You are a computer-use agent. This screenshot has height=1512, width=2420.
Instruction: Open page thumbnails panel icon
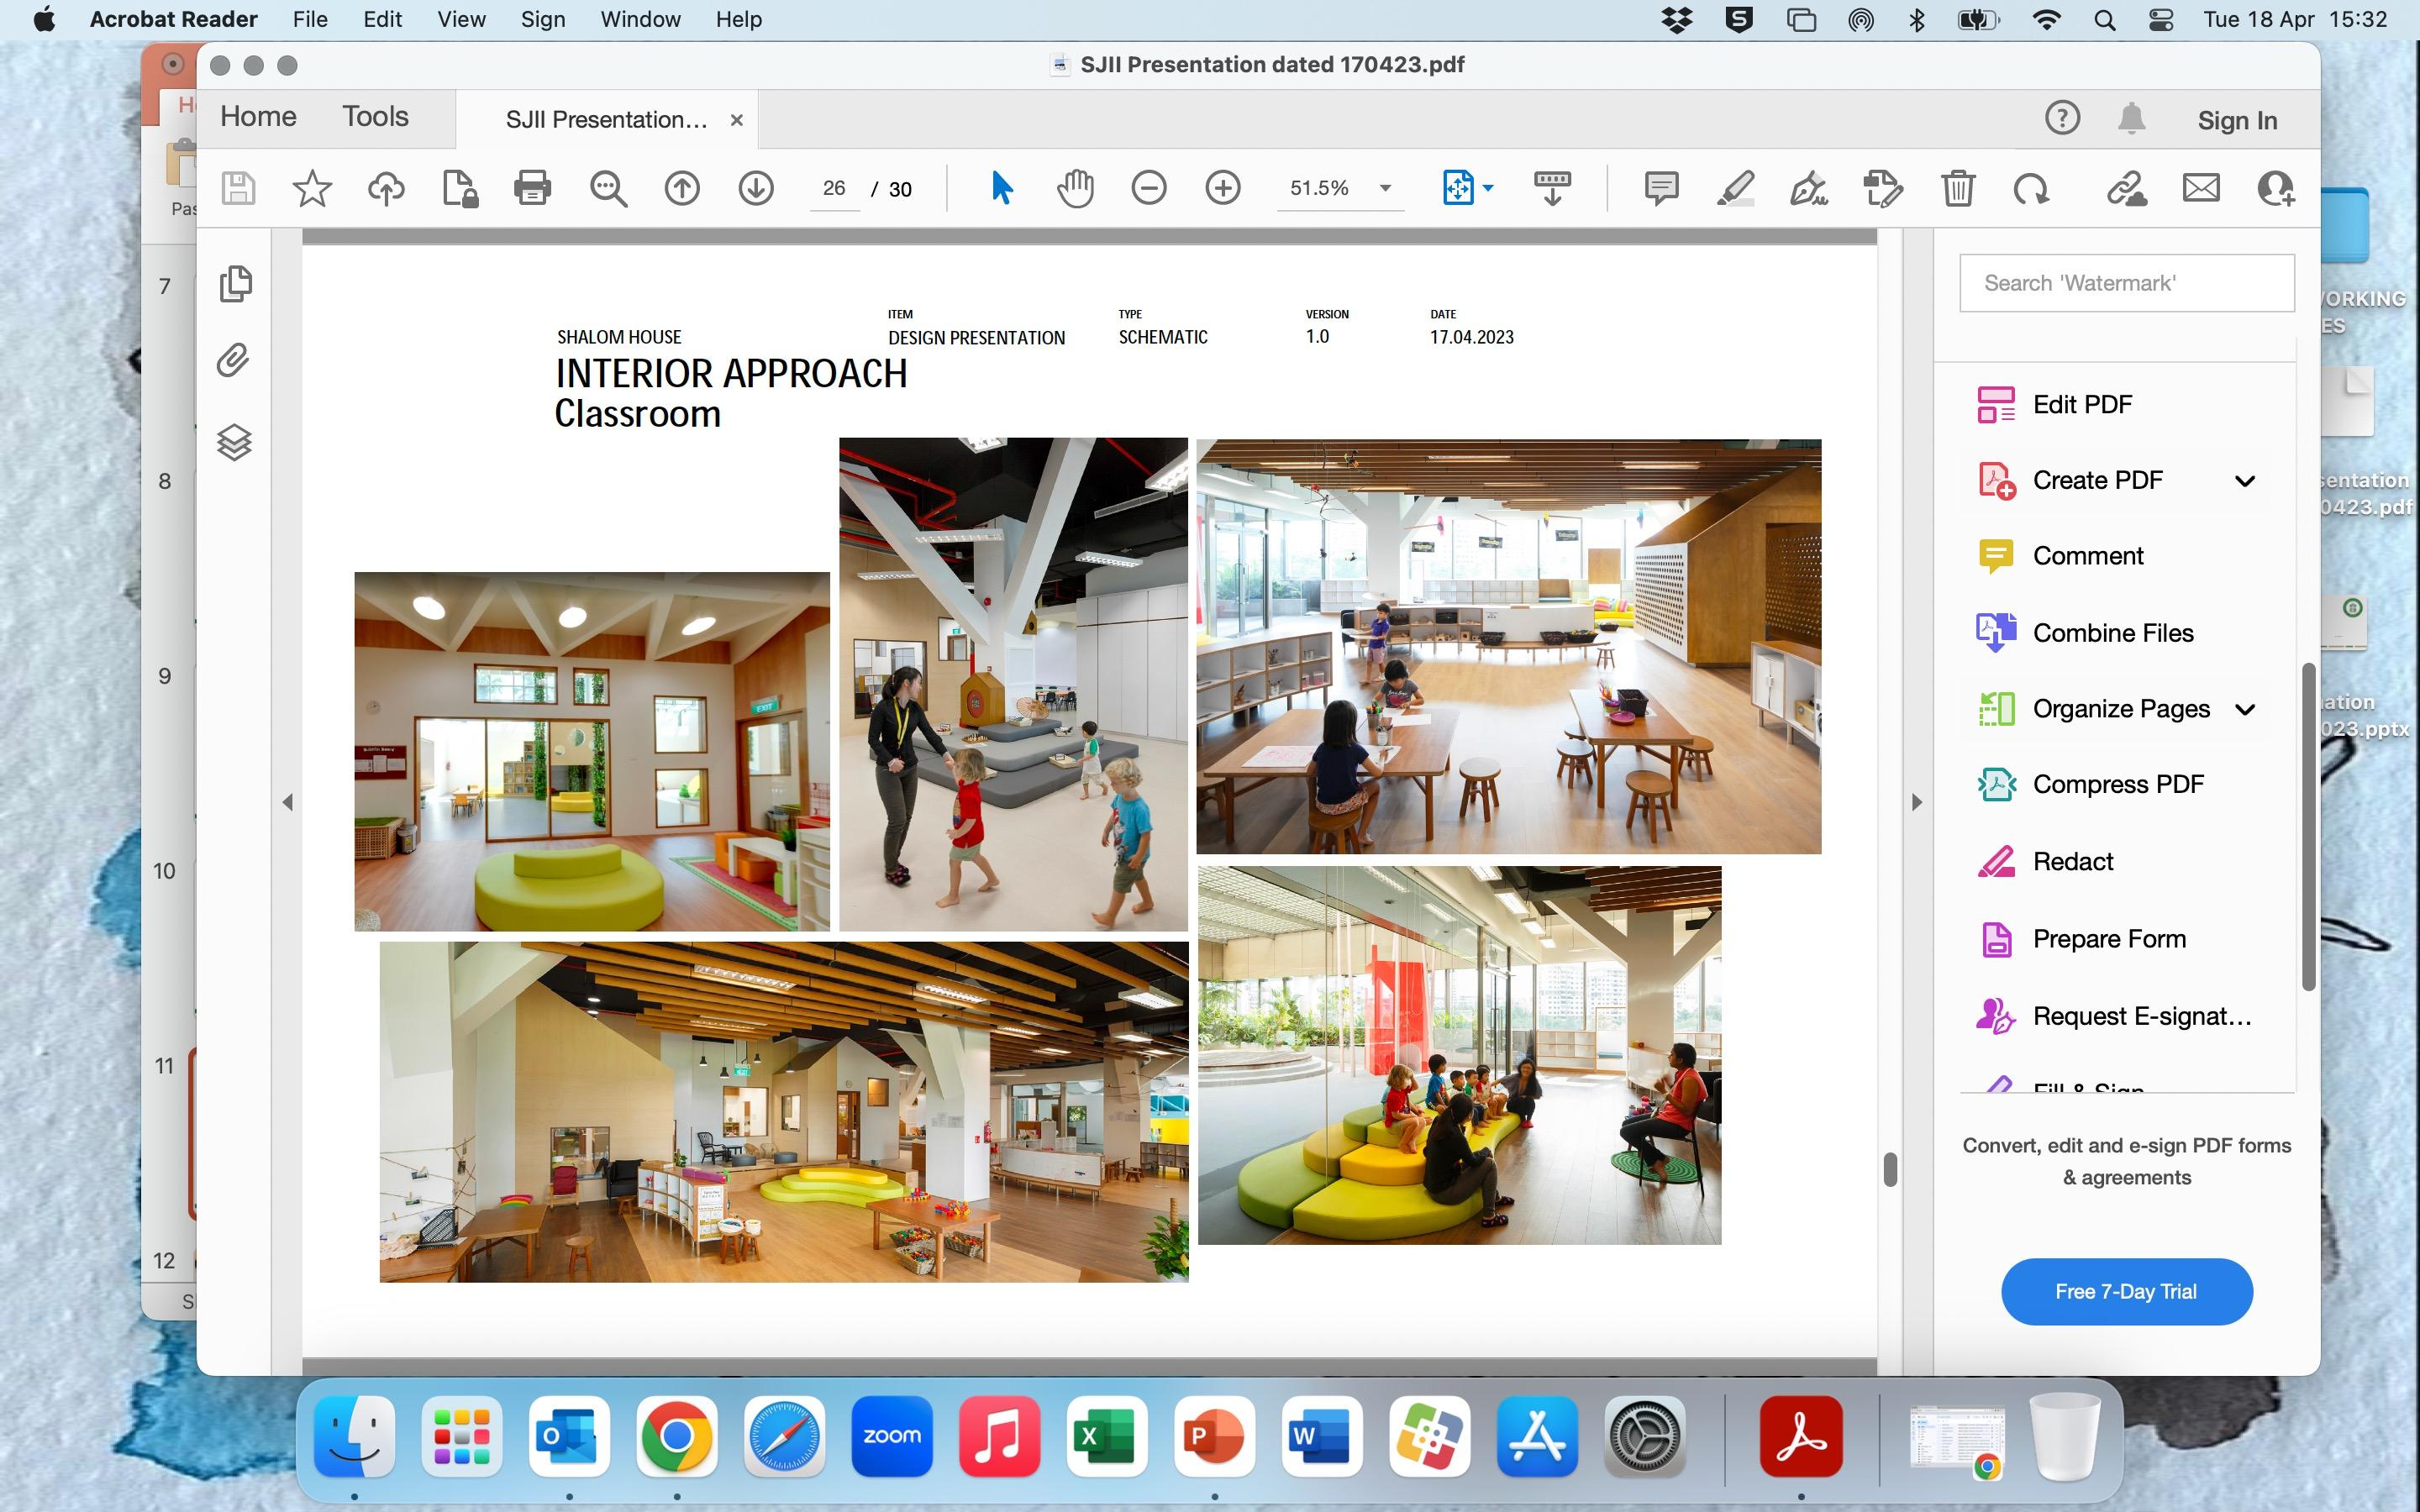pyautogui.click(x=235, y=284)
